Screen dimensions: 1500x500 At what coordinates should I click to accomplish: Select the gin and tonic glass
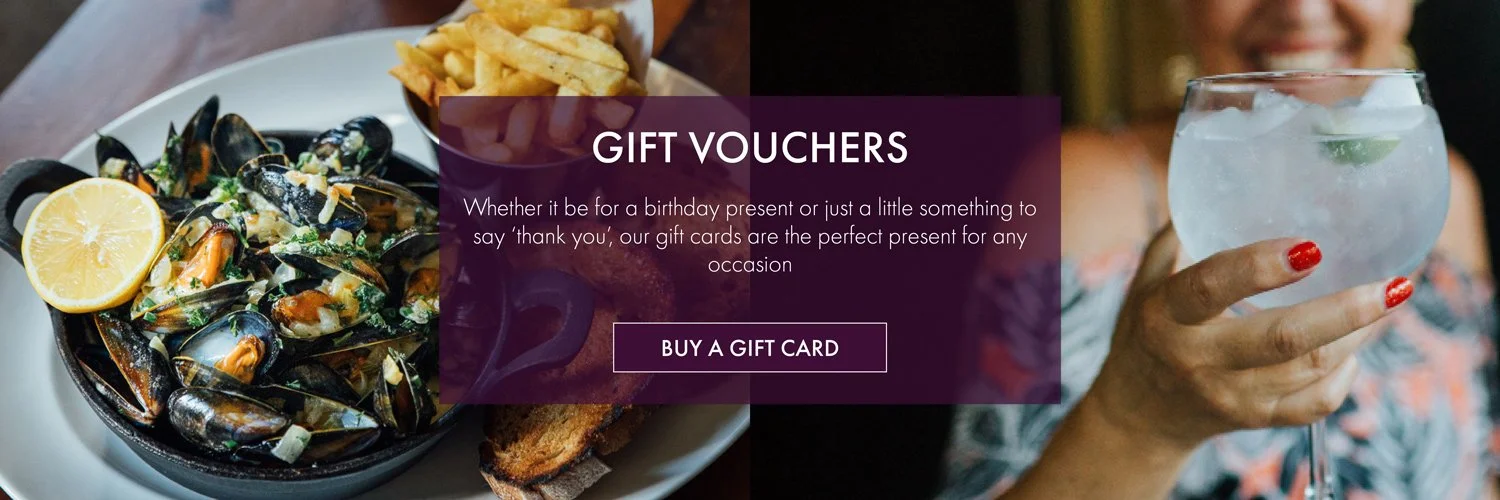coord(1310,190)
